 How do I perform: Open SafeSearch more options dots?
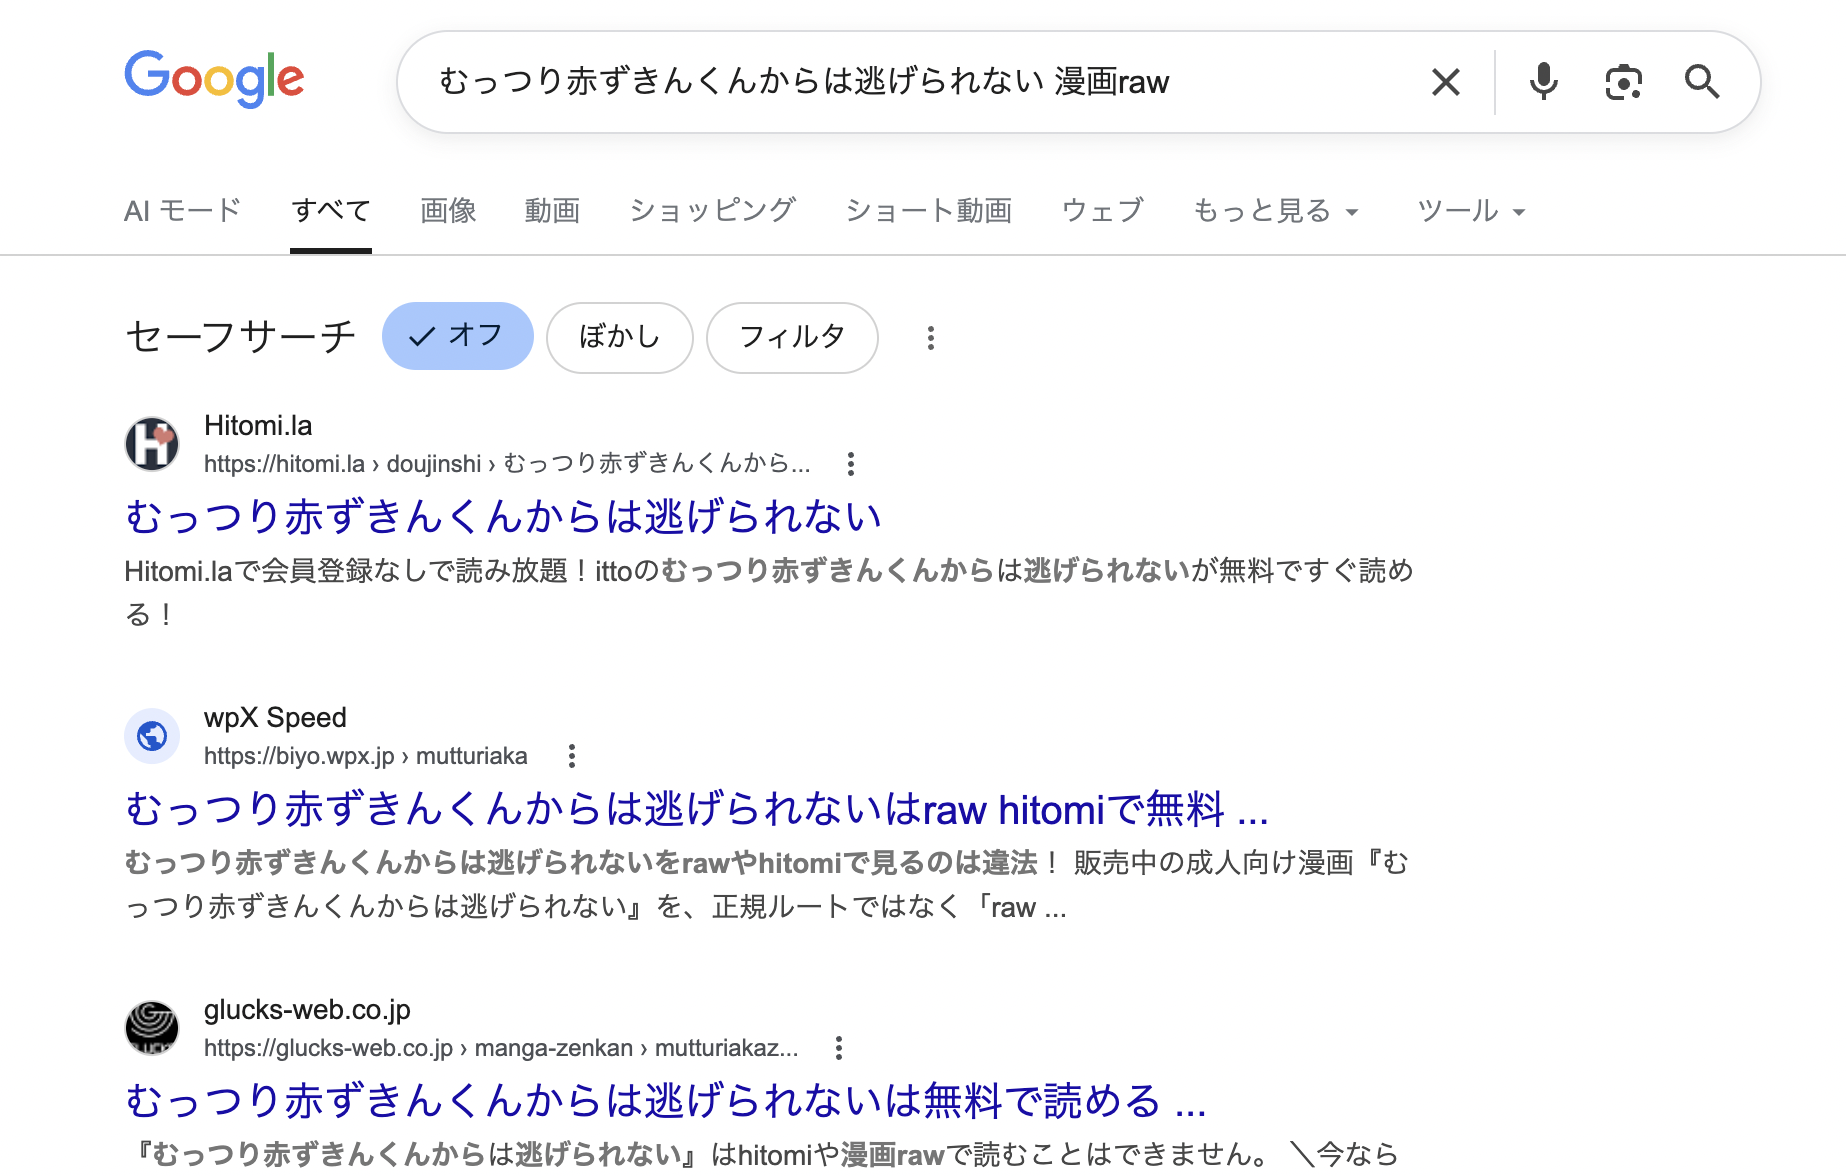pyautogui.click(x=931, y=338)
